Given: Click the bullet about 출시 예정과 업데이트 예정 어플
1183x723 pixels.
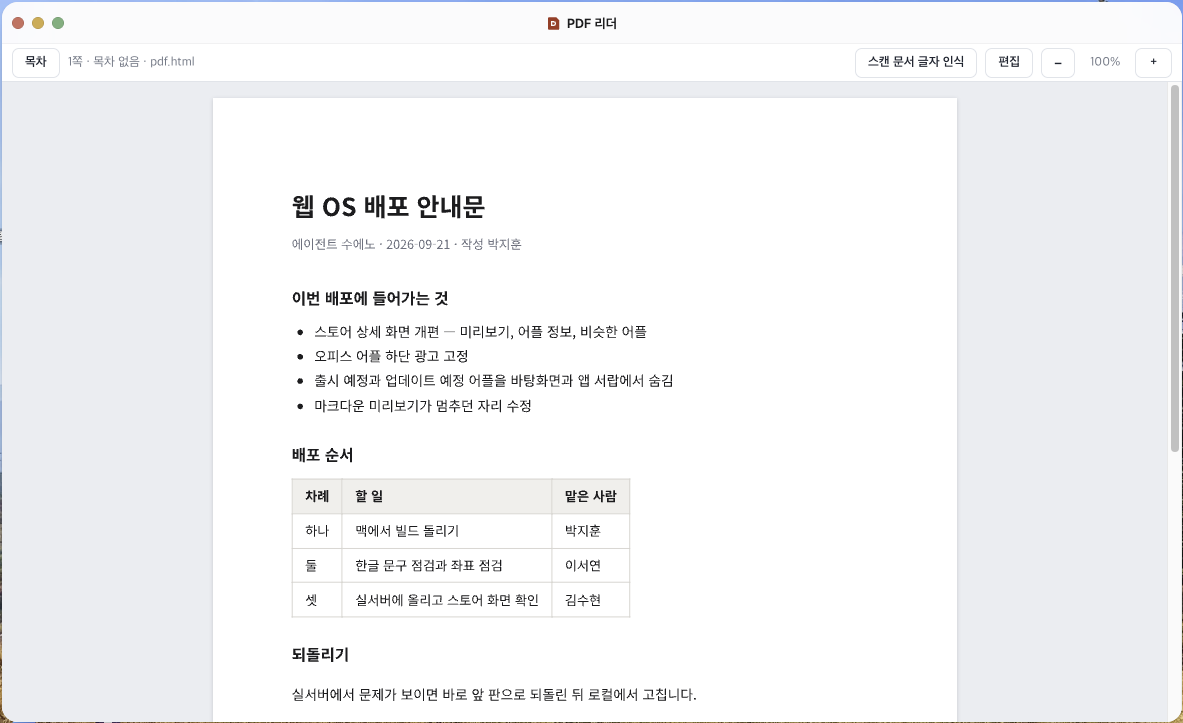Looking at the screenshot, I should tap(493, 381).
